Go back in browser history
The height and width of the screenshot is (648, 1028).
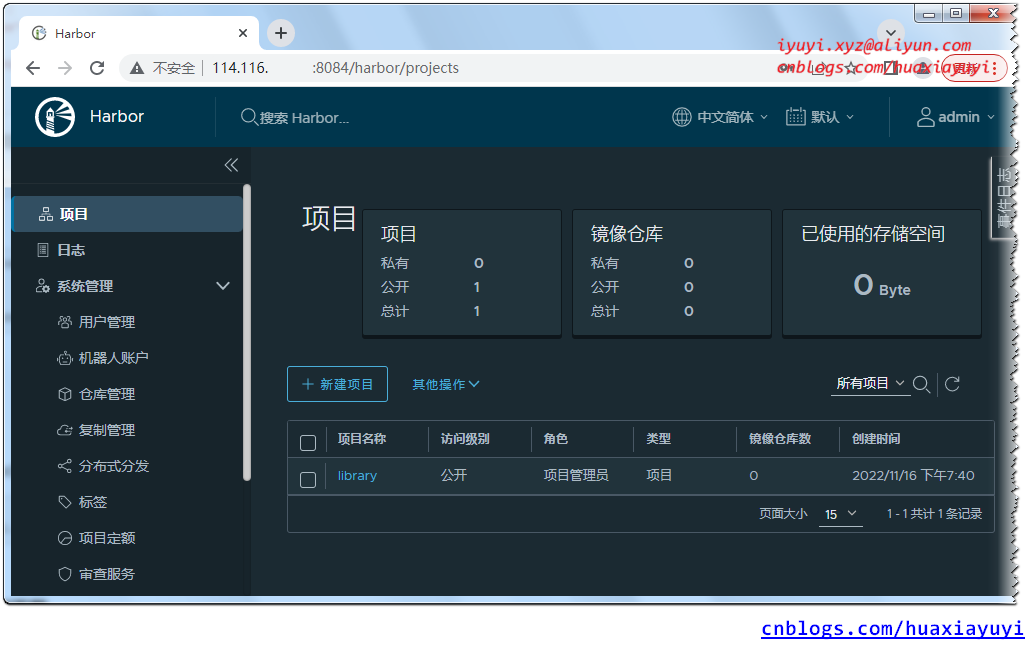(33, 68)
